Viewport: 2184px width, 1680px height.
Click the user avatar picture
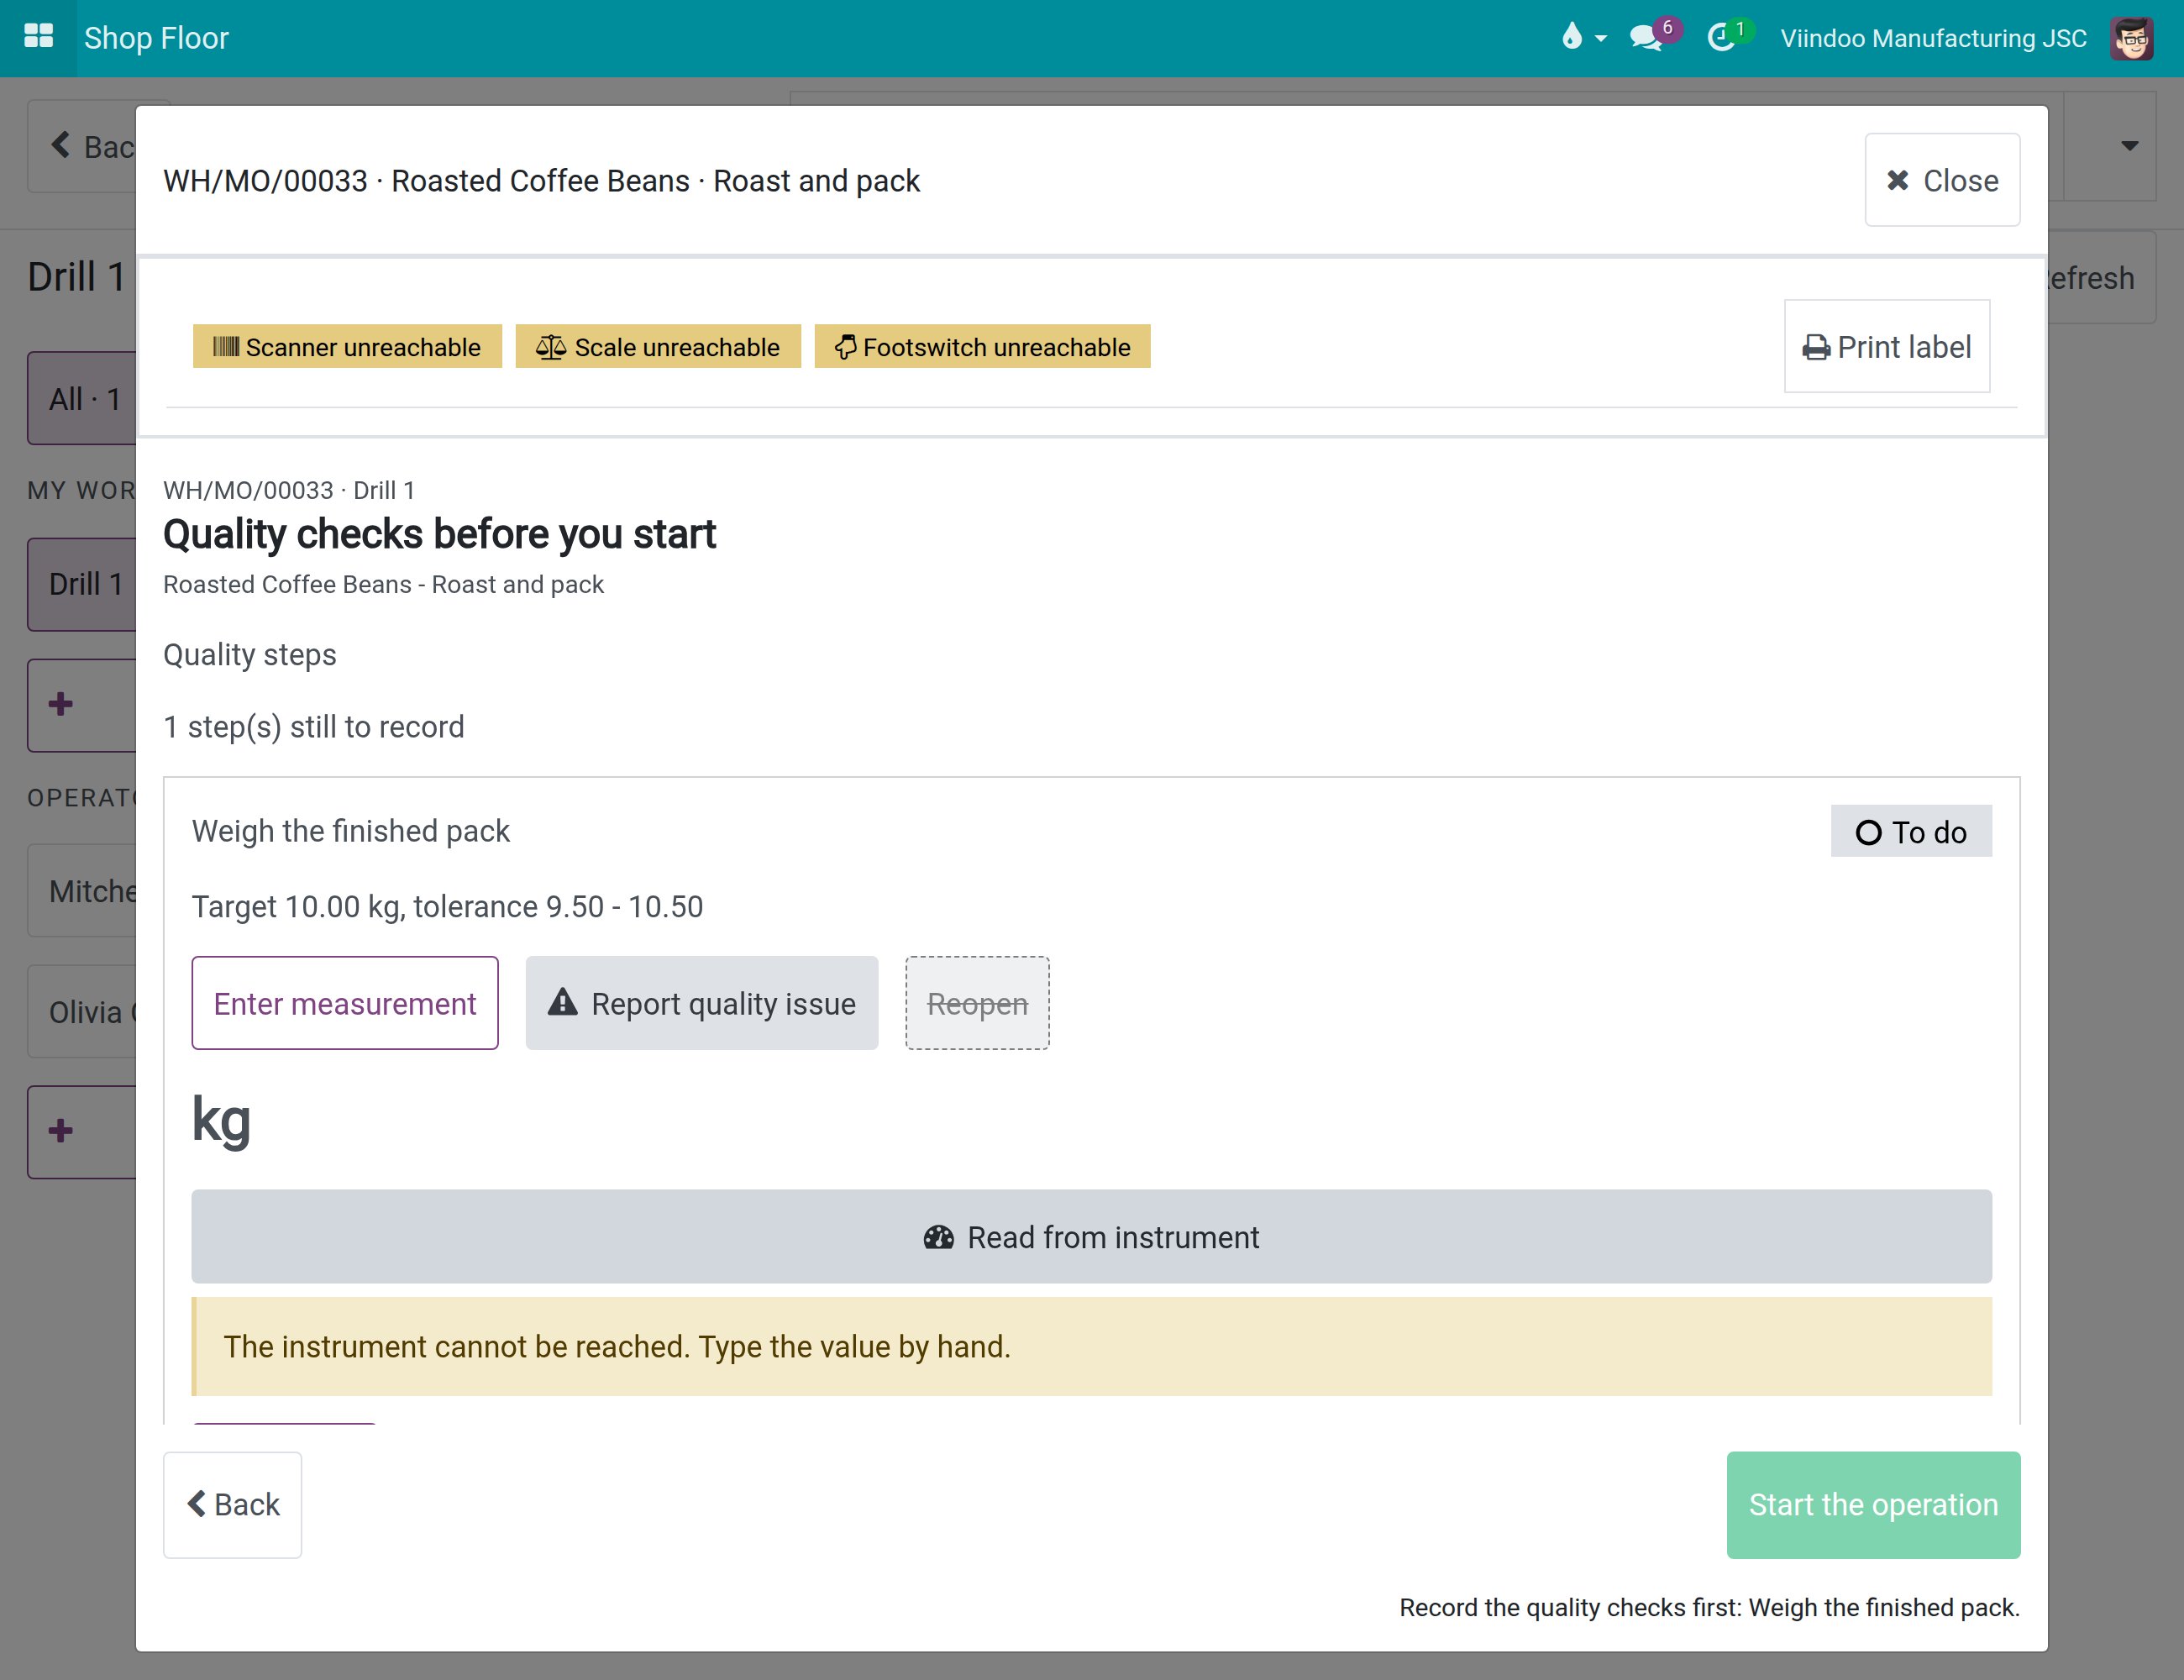2131,38
